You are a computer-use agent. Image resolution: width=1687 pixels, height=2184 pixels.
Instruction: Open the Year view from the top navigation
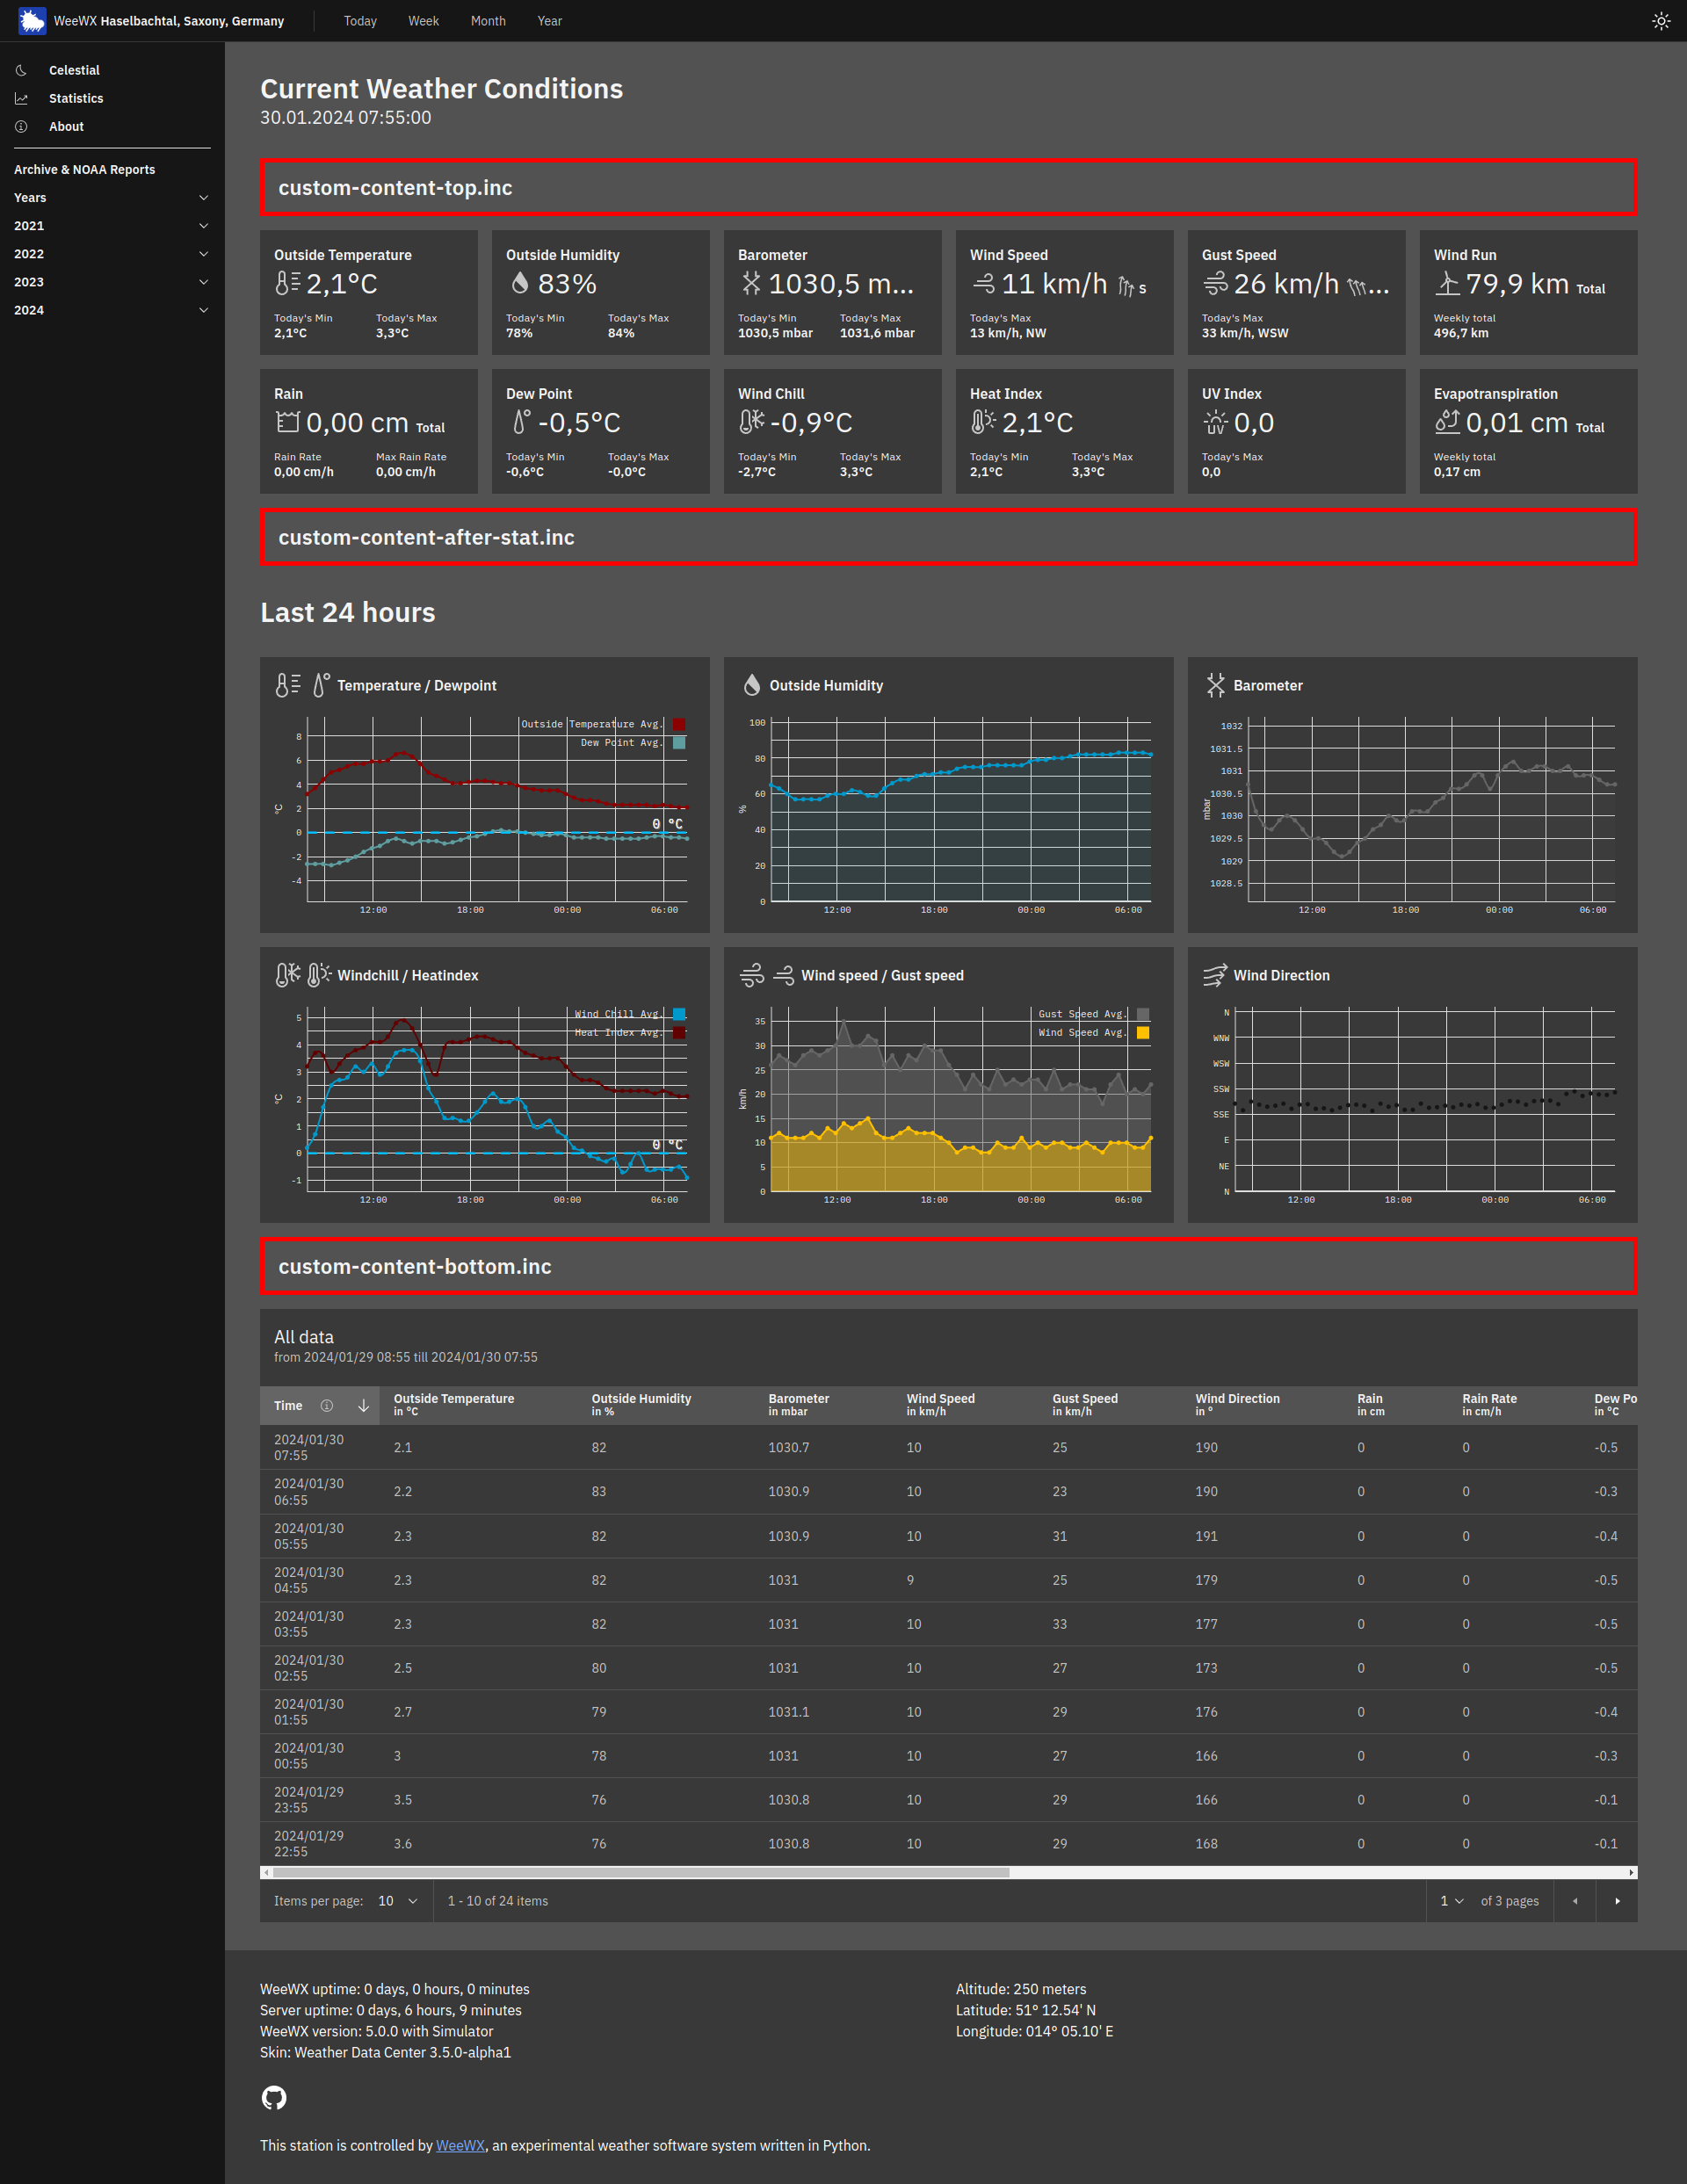coord(549,20)
